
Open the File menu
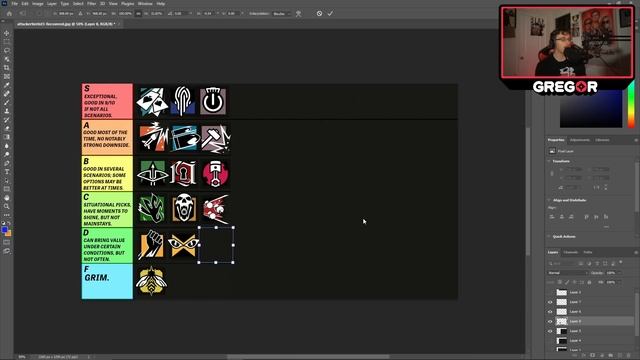coord(14,4)
